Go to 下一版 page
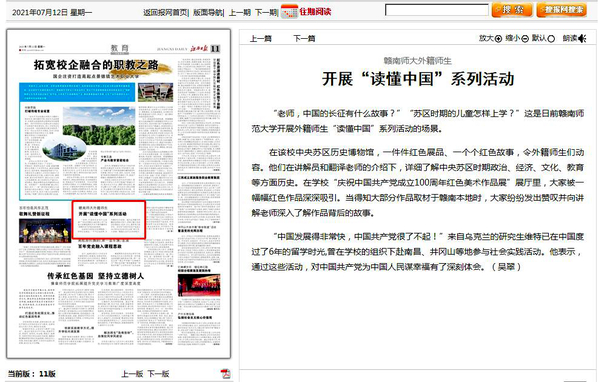Viewport: 598px width, 382px height. coord(158,374)
